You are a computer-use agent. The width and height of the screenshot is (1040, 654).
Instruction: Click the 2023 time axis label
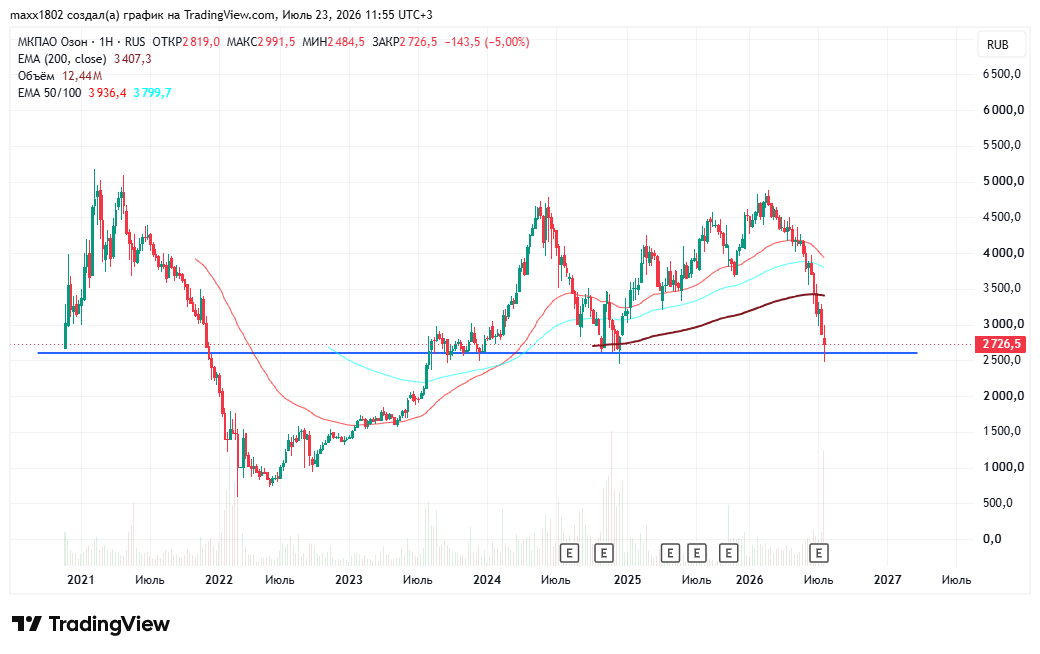point(349,580)
